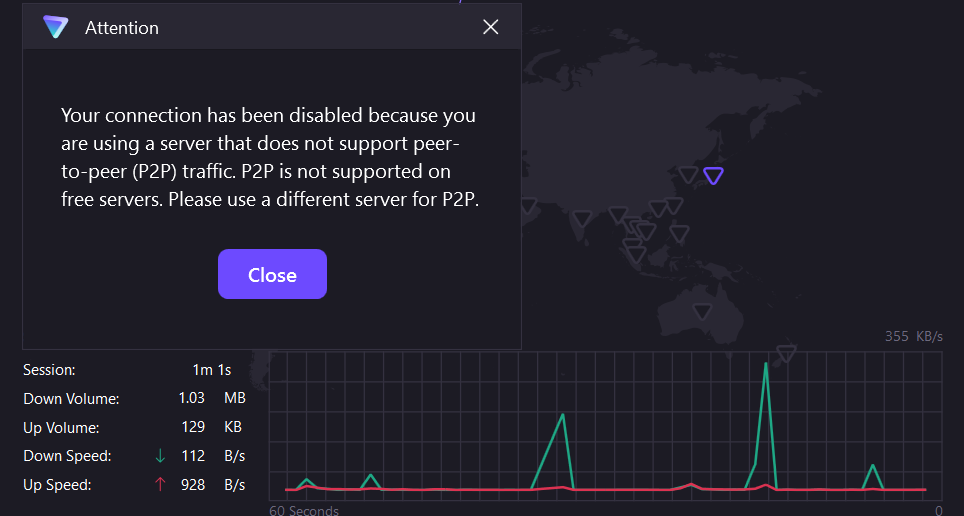Dismiss the Attention dialog with the X
Screen dimensions: 964x516
[490, 27]
